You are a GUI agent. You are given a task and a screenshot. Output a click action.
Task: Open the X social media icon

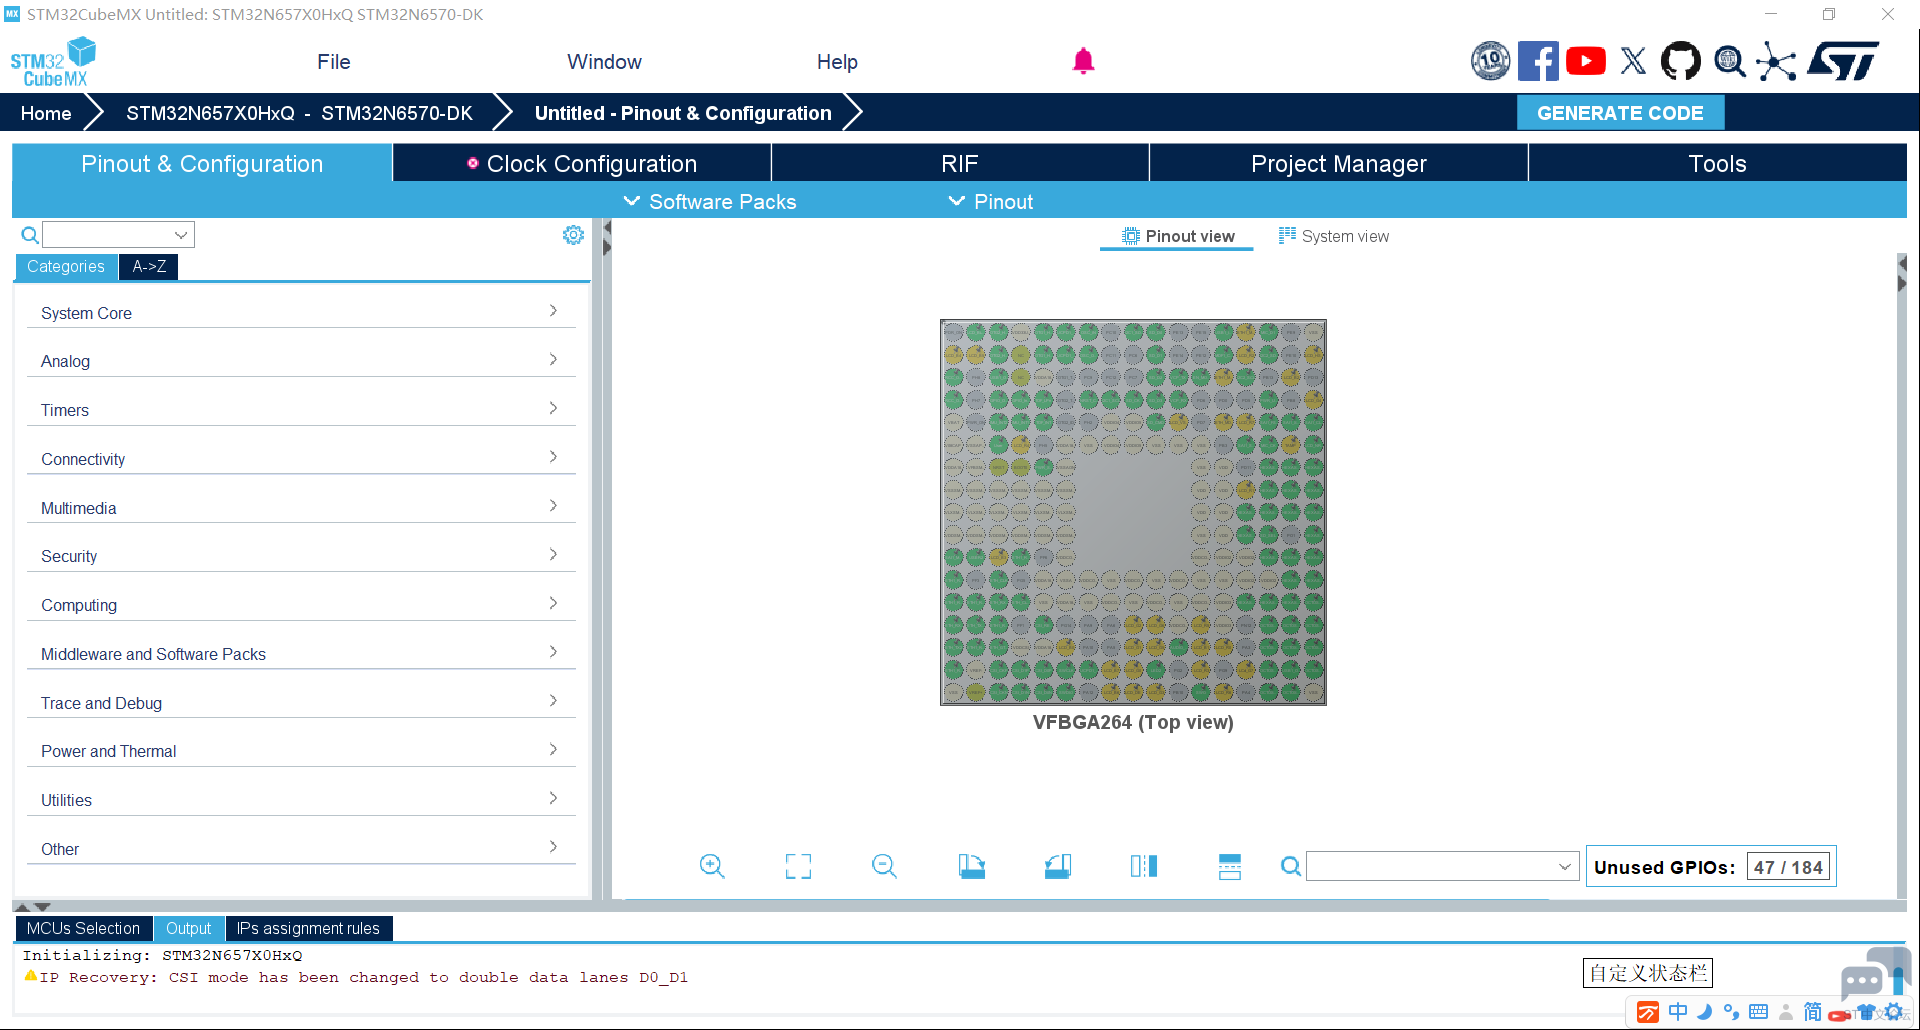pyautogui.click(x=1633, y=61)
